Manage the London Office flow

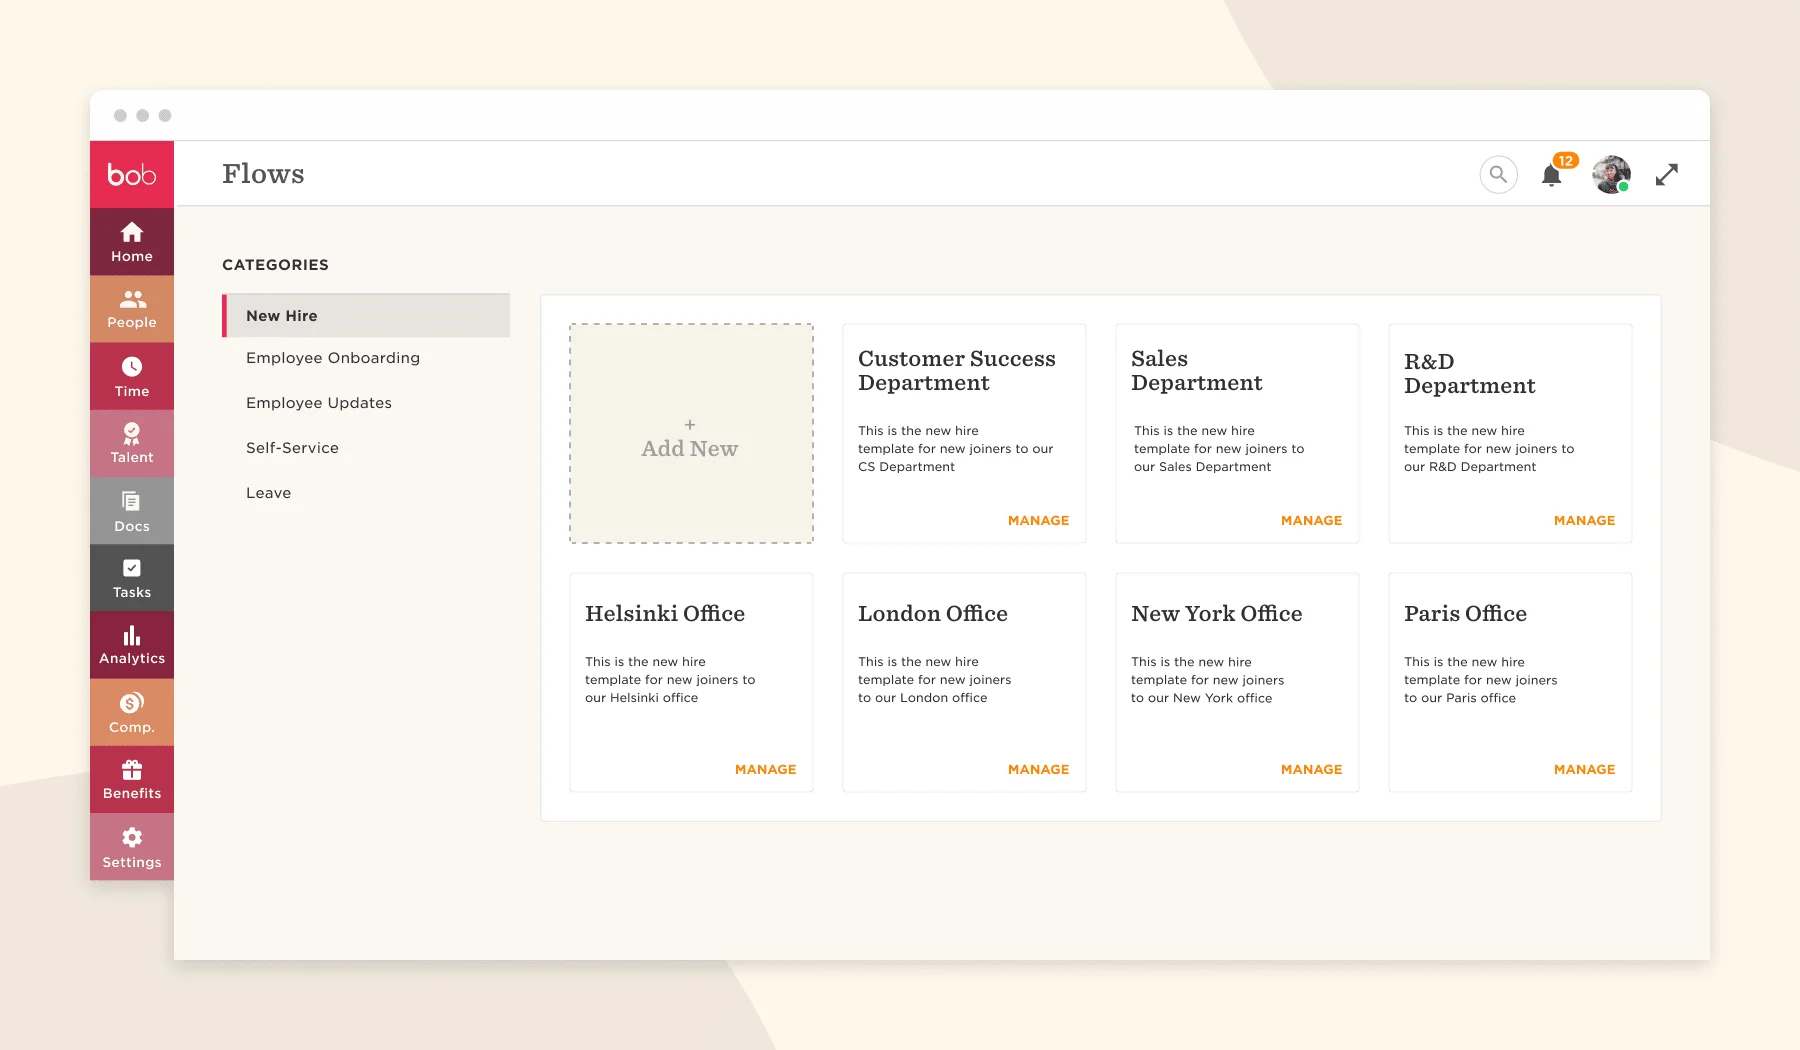1038,769
